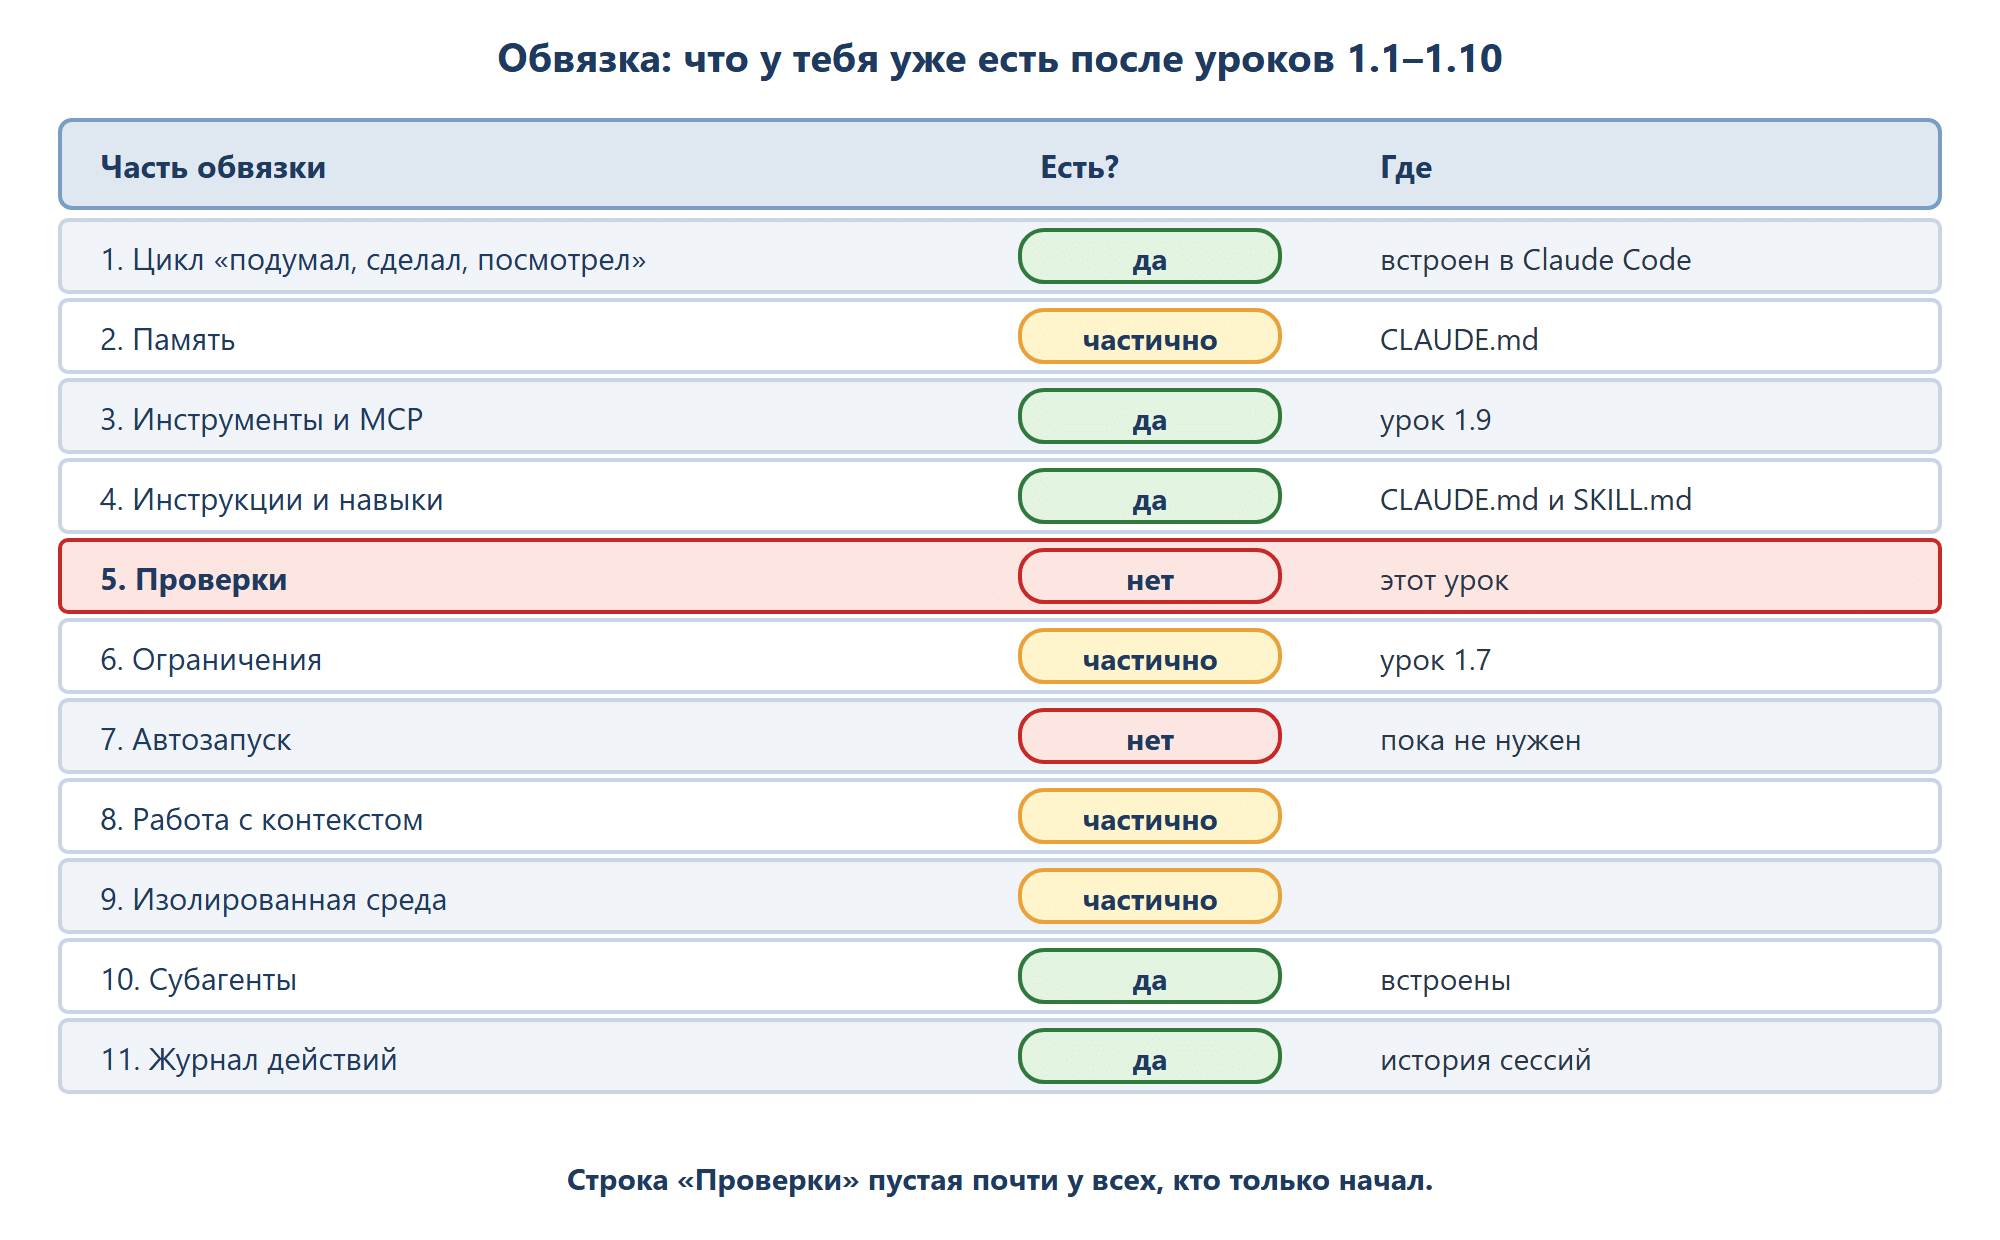Click the title «Обвязка: что у тебя уже есть»

point(1000,59)
